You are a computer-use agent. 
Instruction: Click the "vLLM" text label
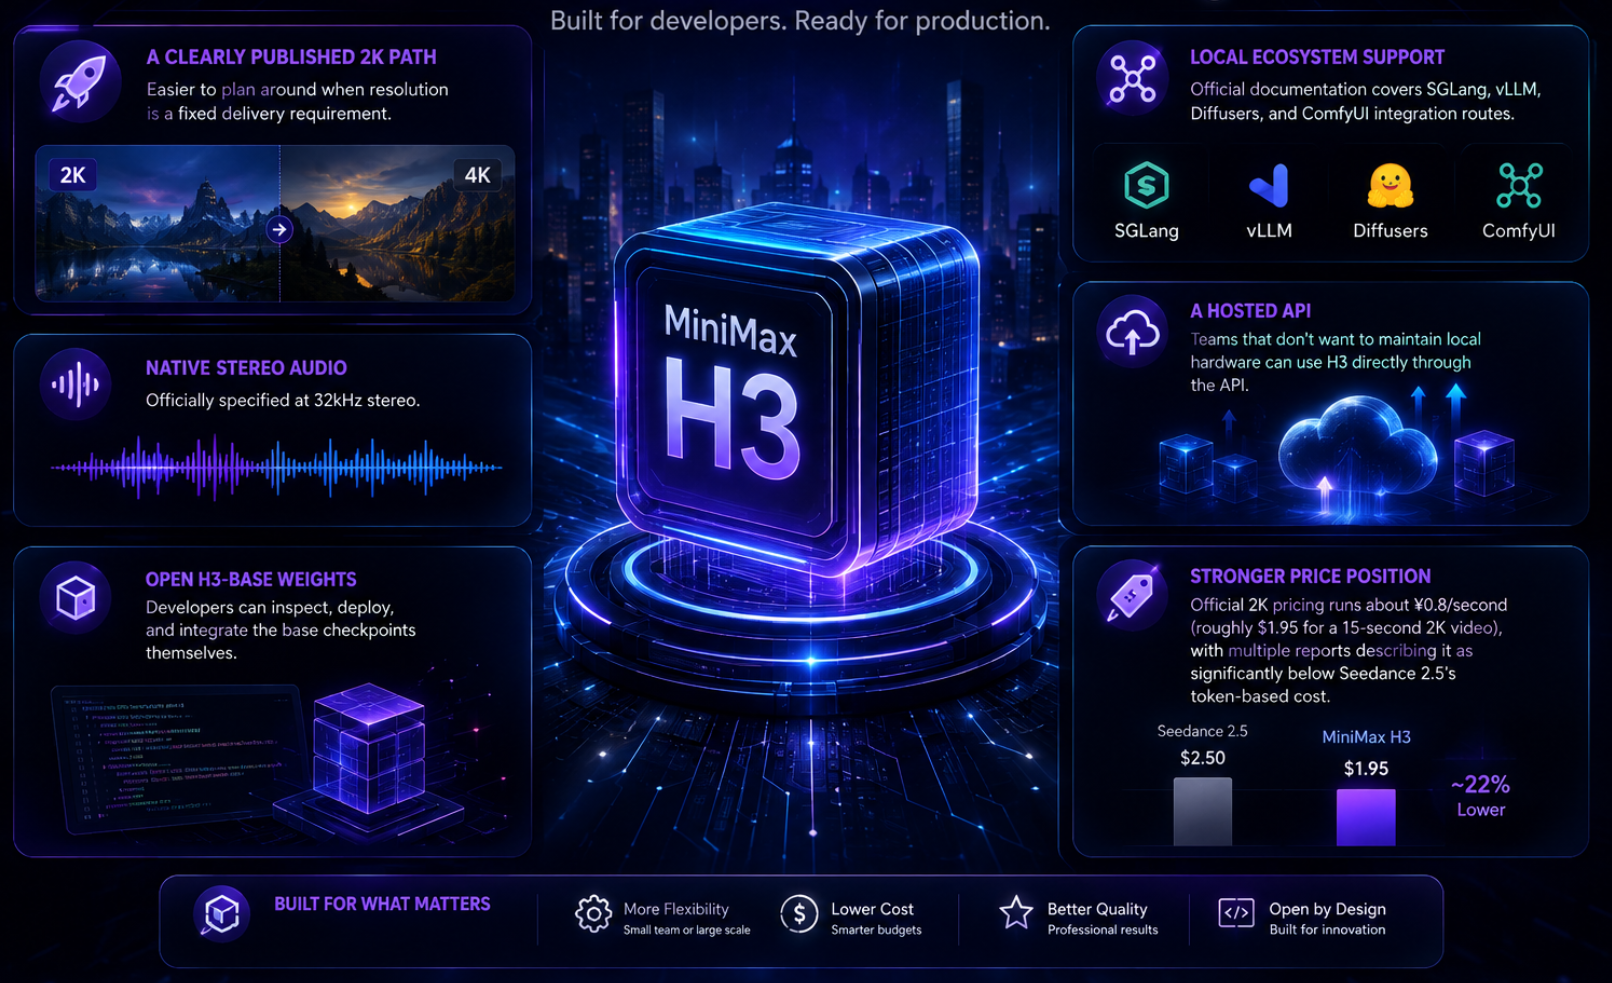point(1269,231)
